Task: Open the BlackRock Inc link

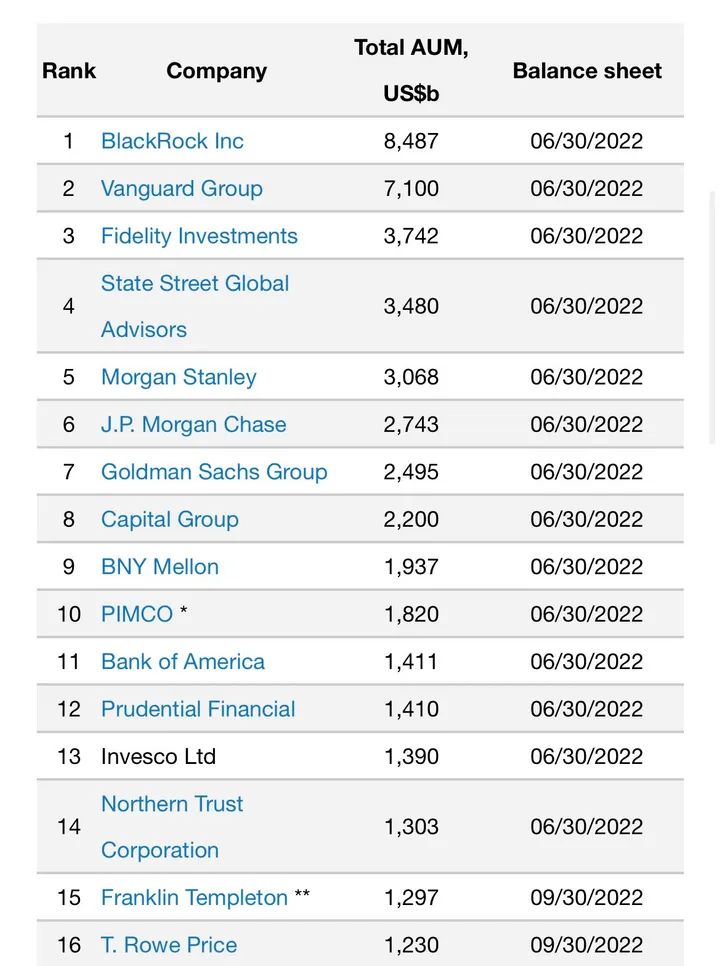Action: coord(172,141)
